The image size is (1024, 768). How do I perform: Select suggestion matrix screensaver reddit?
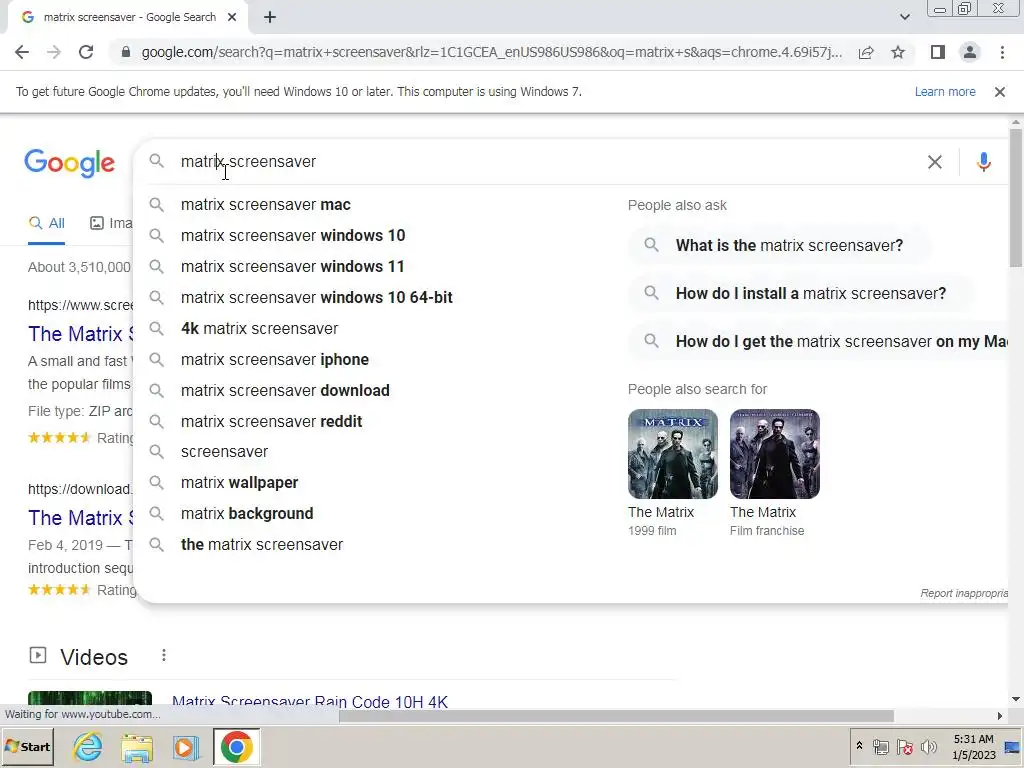271,422
